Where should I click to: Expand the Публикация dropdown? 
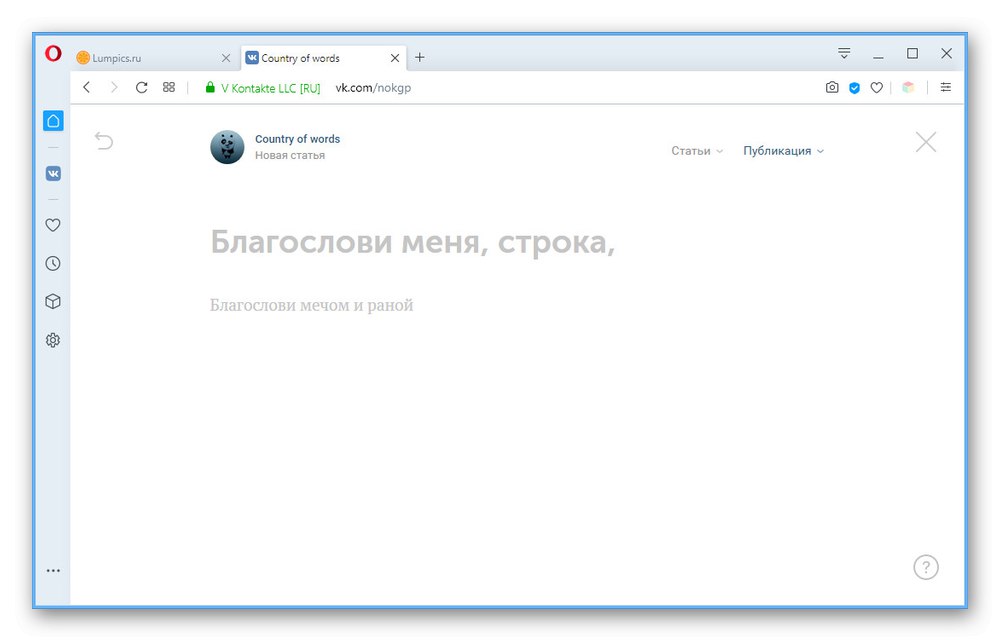(x=784, y=151)
